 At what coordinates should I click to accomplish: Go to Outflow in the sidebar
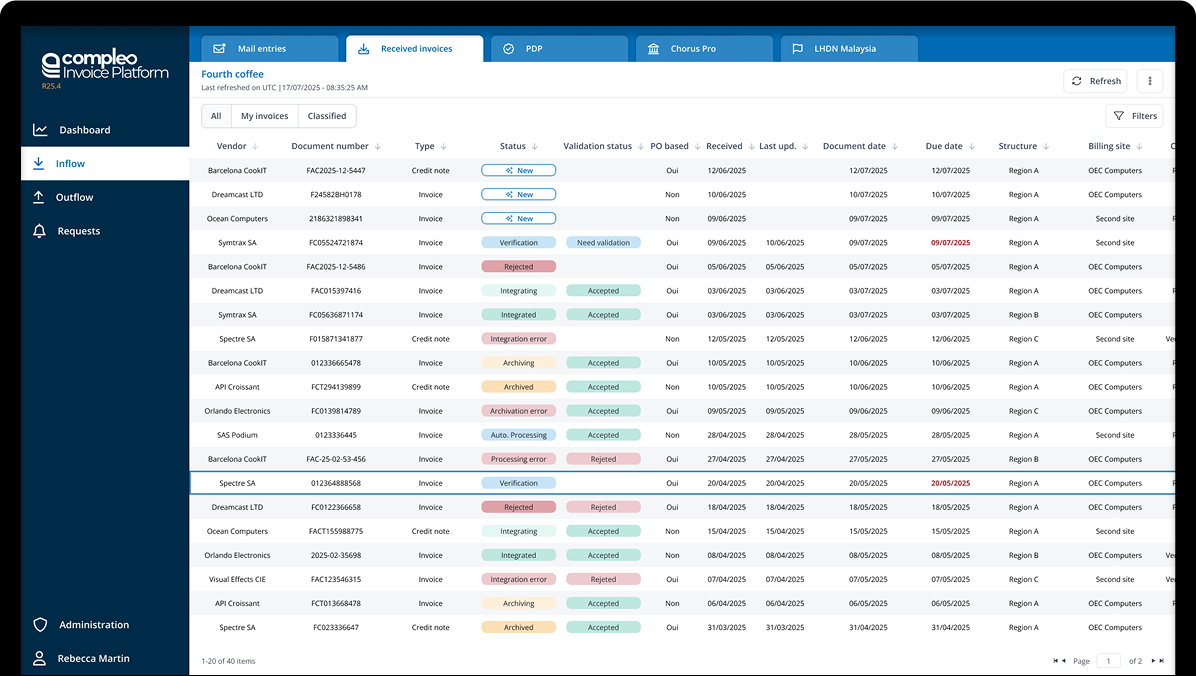coord(74,197)
